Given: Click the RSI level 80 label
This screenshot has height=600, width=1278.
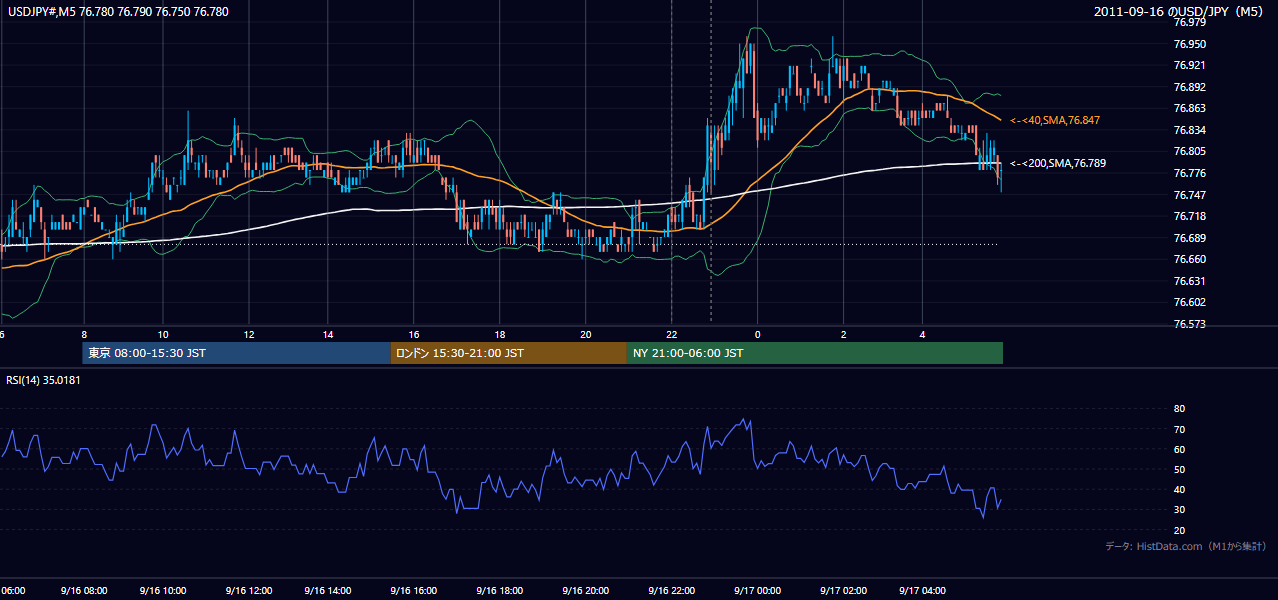Looking at the screenshot, I should click(x=1179, y=409).
